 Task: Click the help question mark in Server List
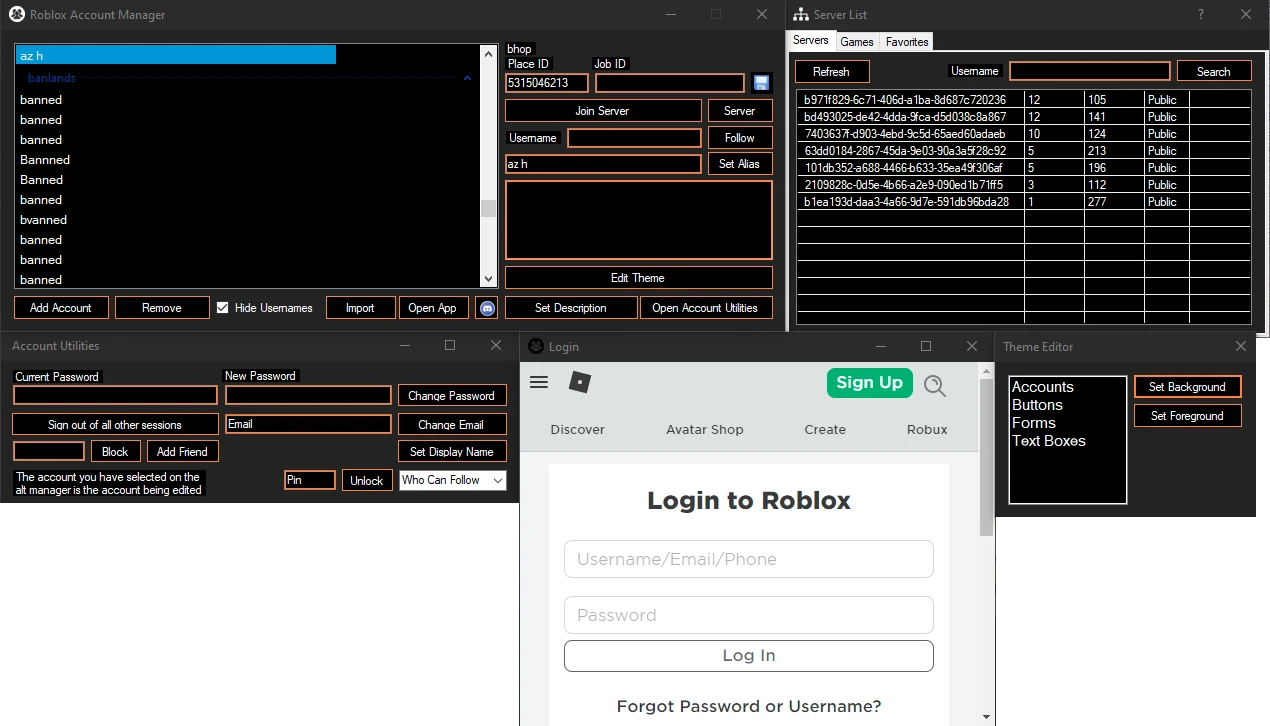(1200, 14)
